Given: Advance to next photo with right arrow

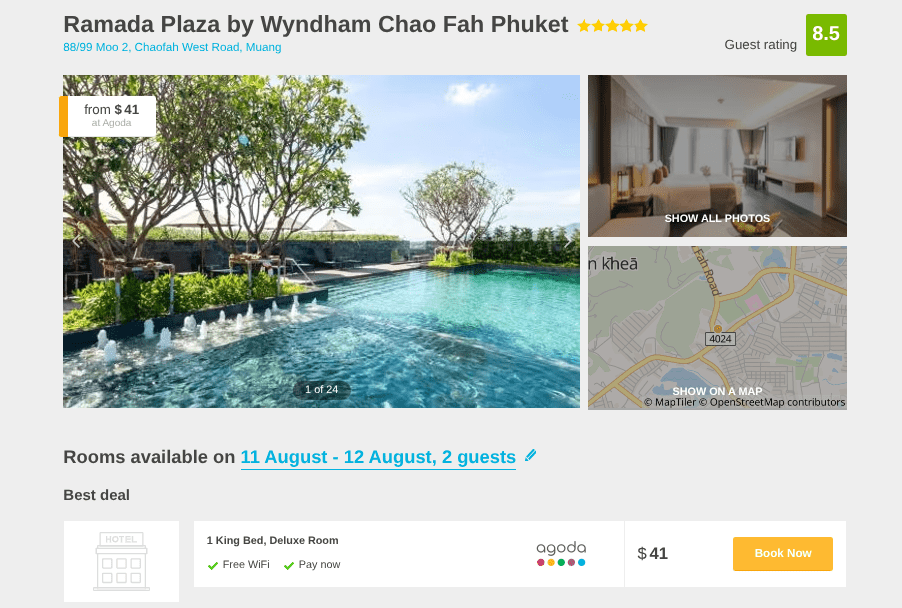Looking at the screenshot, I should tap(567, 241).
